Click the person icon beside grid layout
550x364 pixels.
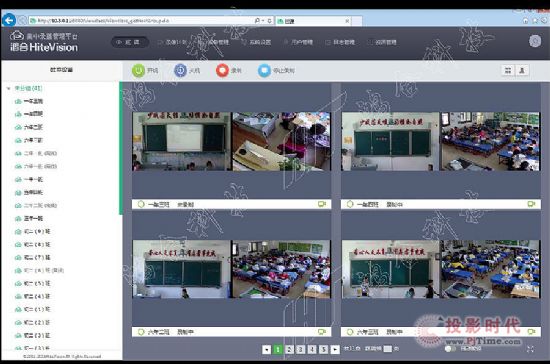[522, 70]
